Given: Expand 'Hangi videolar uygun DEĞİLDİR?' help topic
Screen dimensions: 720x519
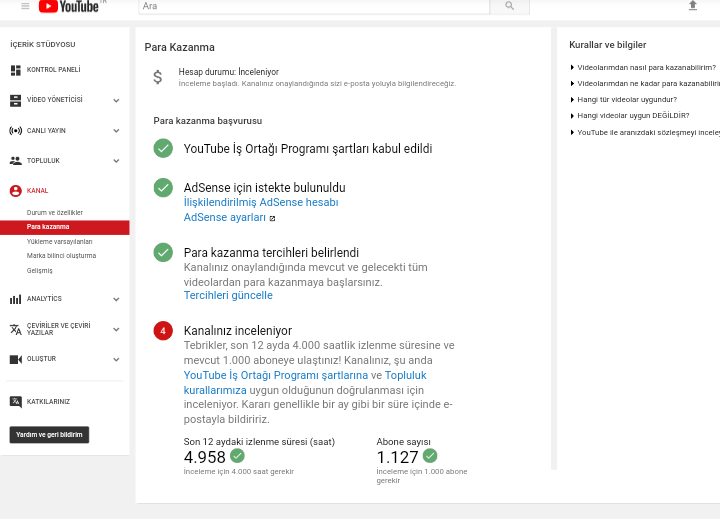Looking at the screenshot, I should [x=630, y=116].
